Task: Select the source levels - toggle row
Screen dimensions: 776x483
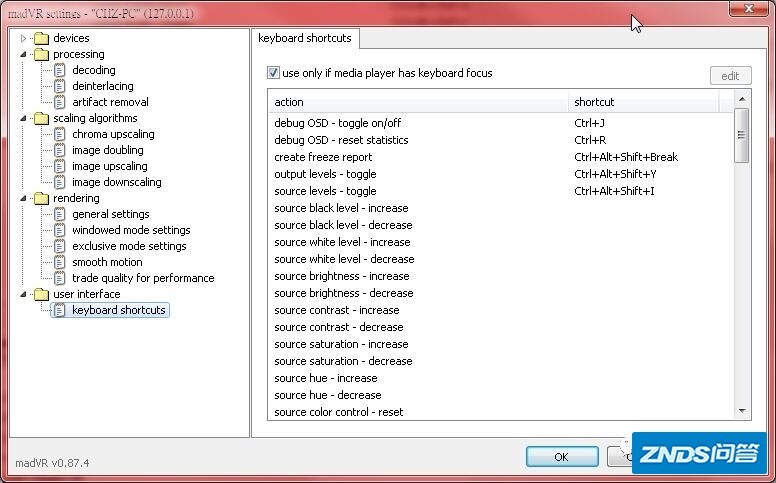Action: pyautogui.click(x=501, y=191)
